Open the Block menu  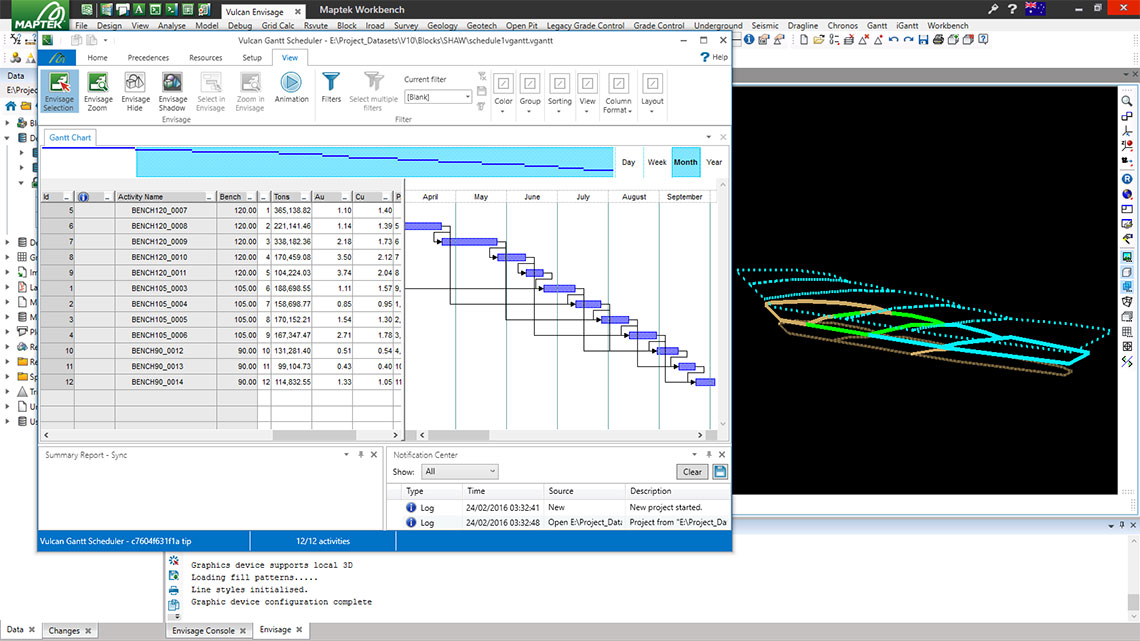point(347,25)
